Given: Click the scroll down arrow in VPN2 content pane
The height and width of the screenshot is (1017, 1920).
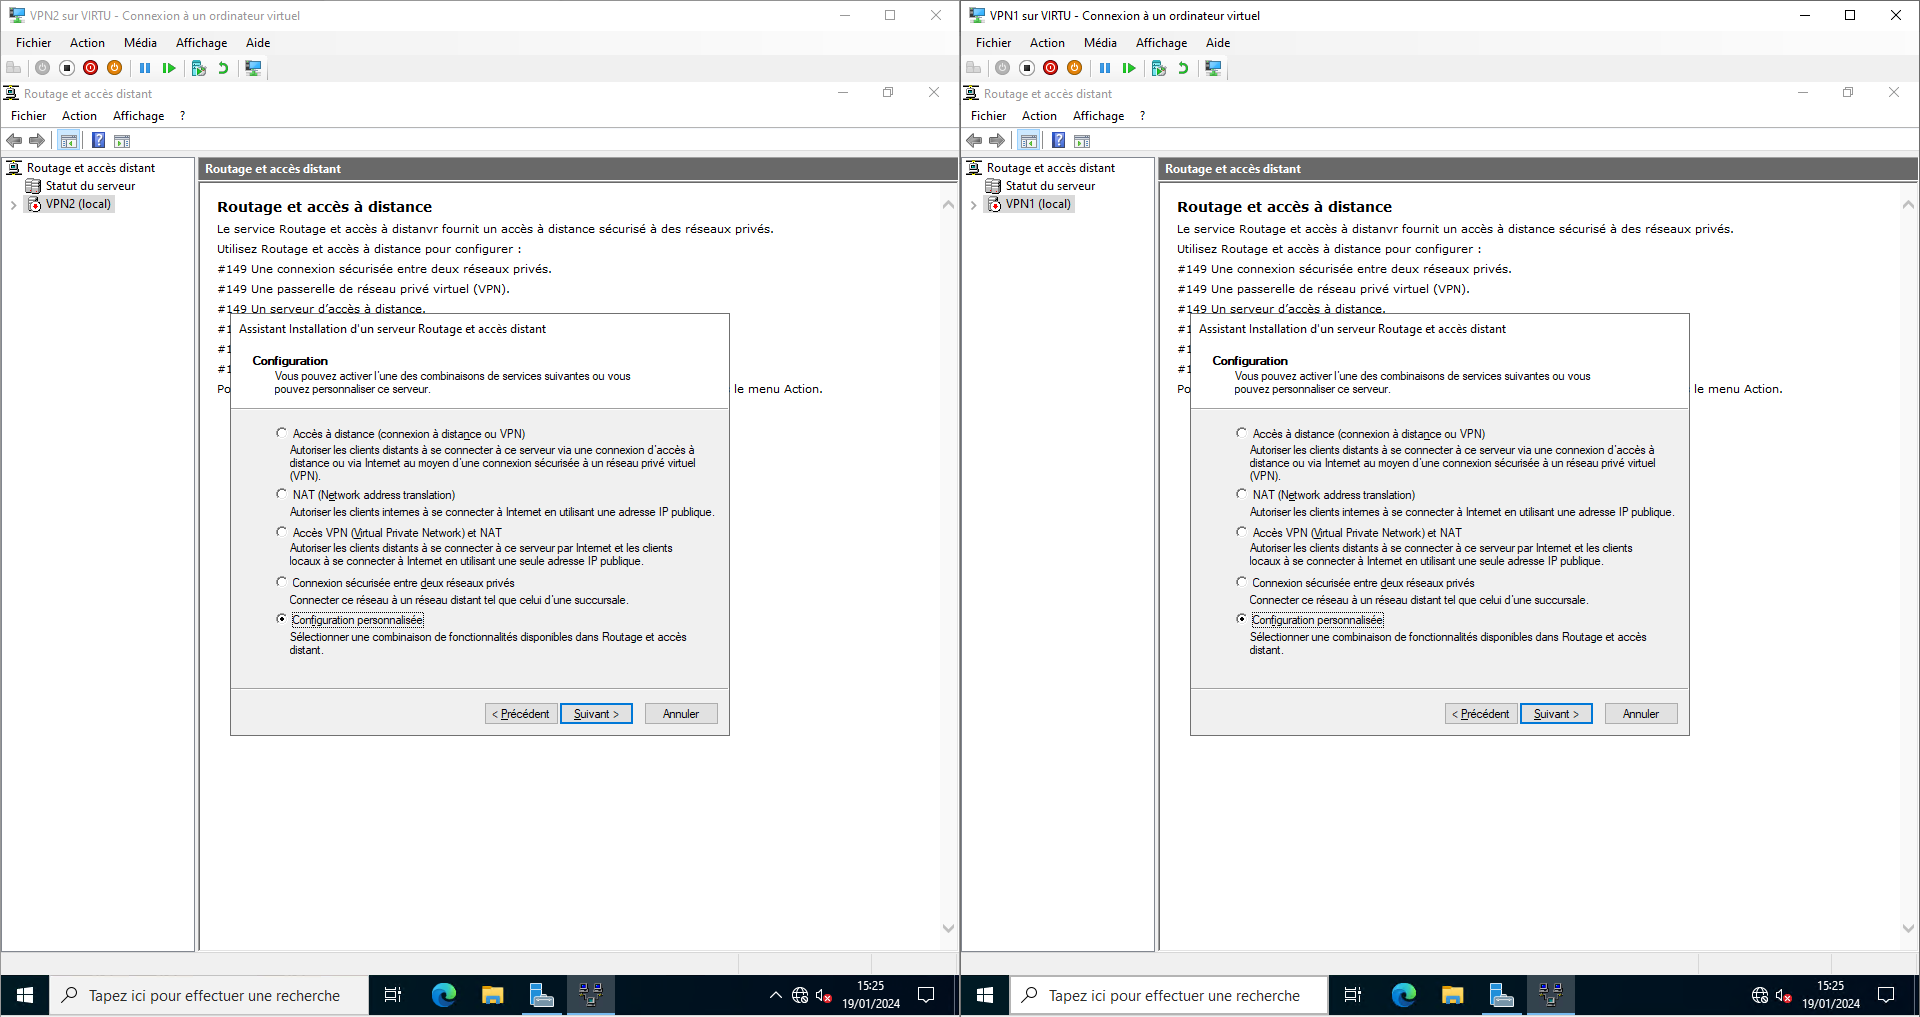Looking at the screenshot, I should pos(948,928).
